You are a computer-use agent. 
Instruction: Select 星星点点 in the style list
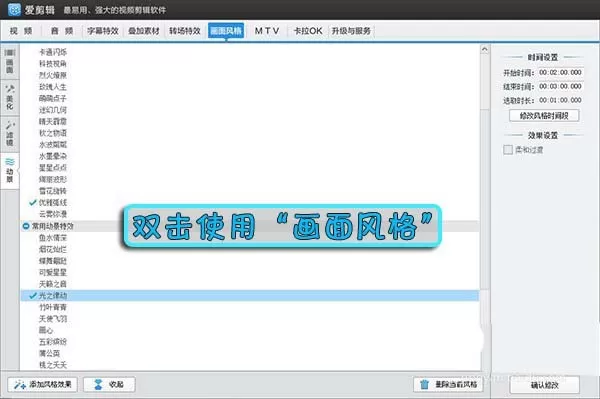tap(53, 168)
